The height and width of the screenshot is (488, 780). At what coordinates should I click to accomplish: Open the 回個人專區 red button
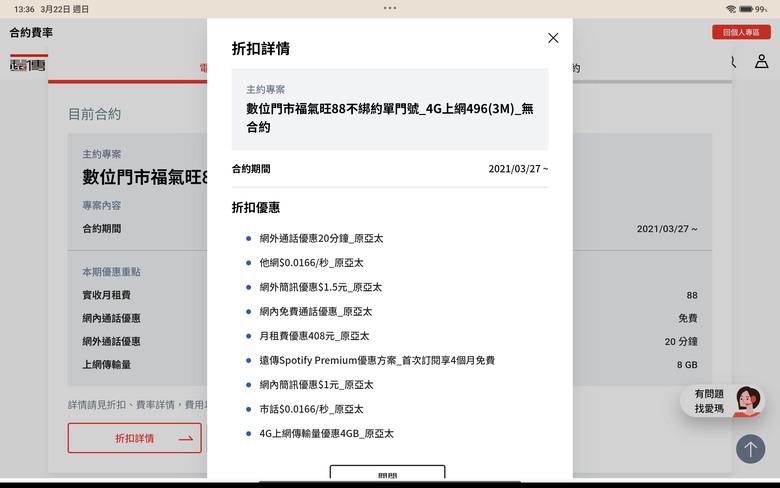point(741,32)
